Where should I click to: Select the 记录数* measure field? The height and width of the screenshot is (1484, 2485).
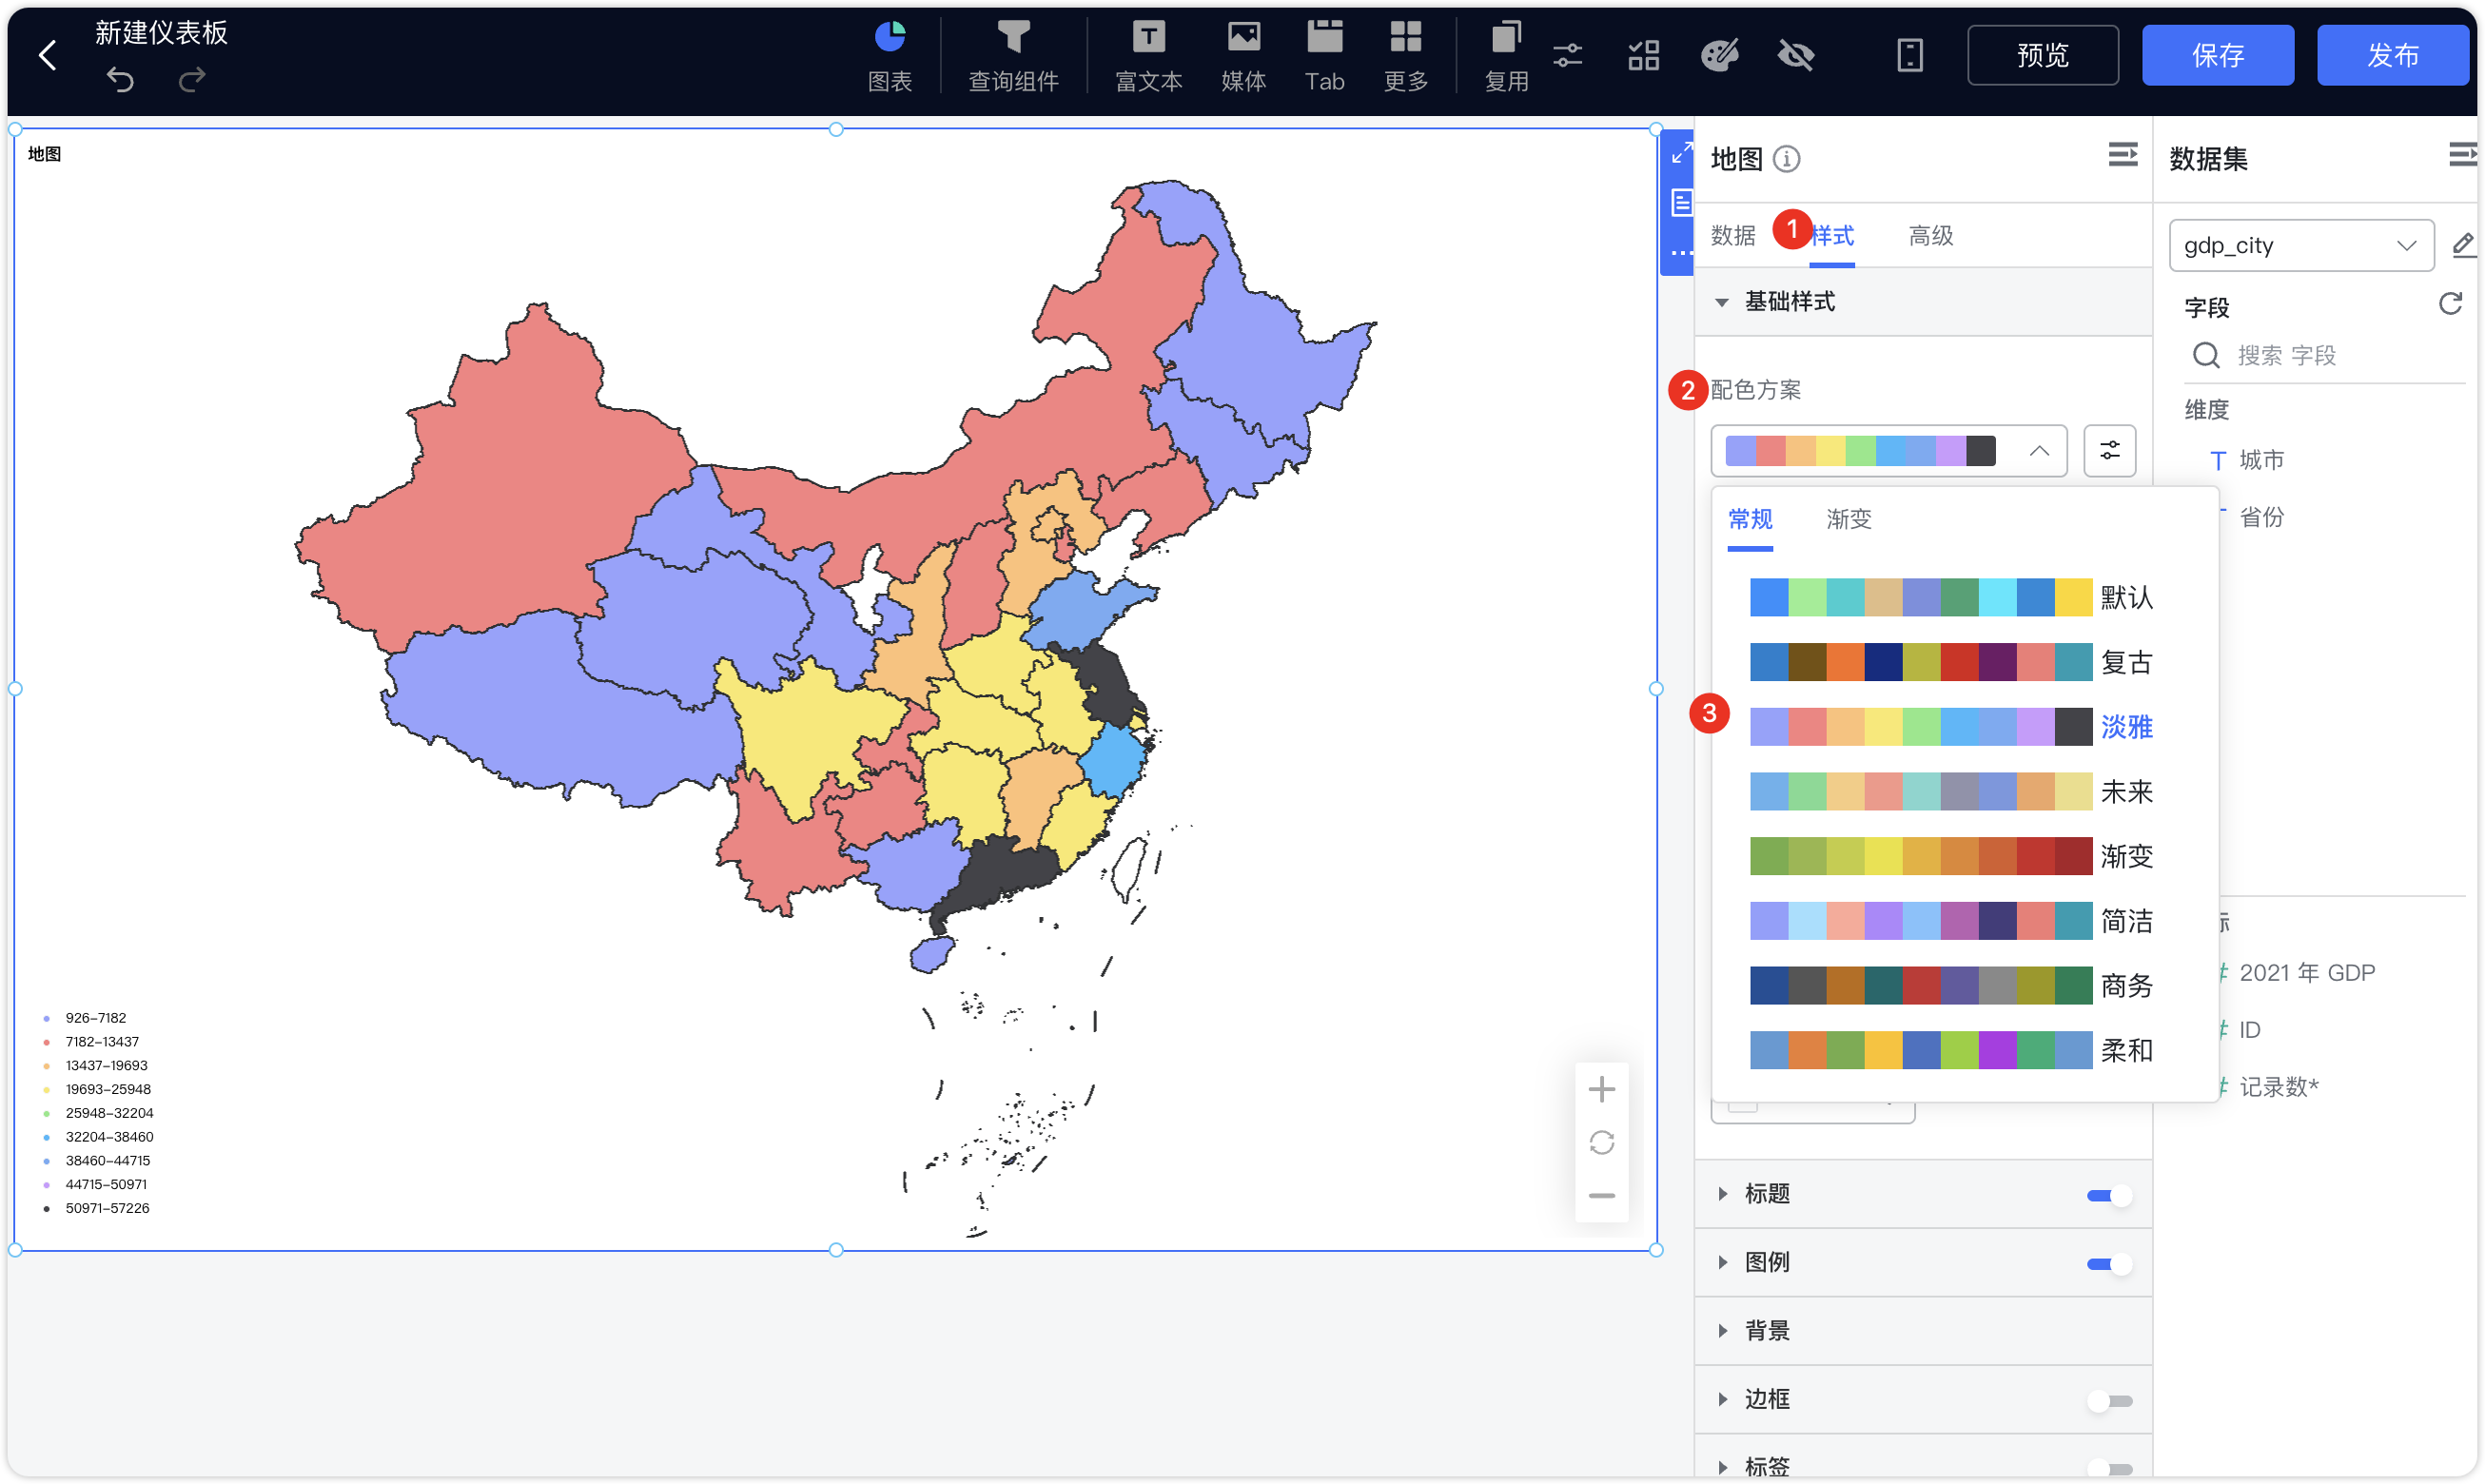(2277, 1087)
